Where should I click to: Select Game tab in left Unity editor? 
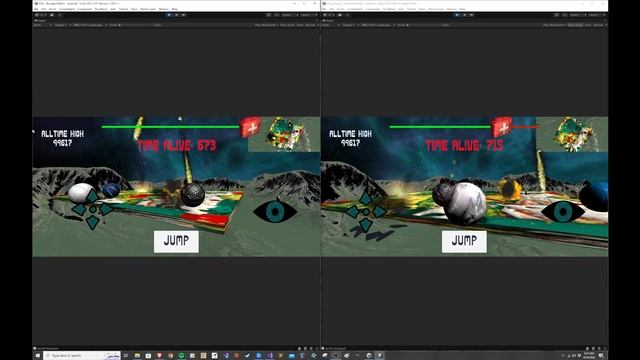(40, 20)
